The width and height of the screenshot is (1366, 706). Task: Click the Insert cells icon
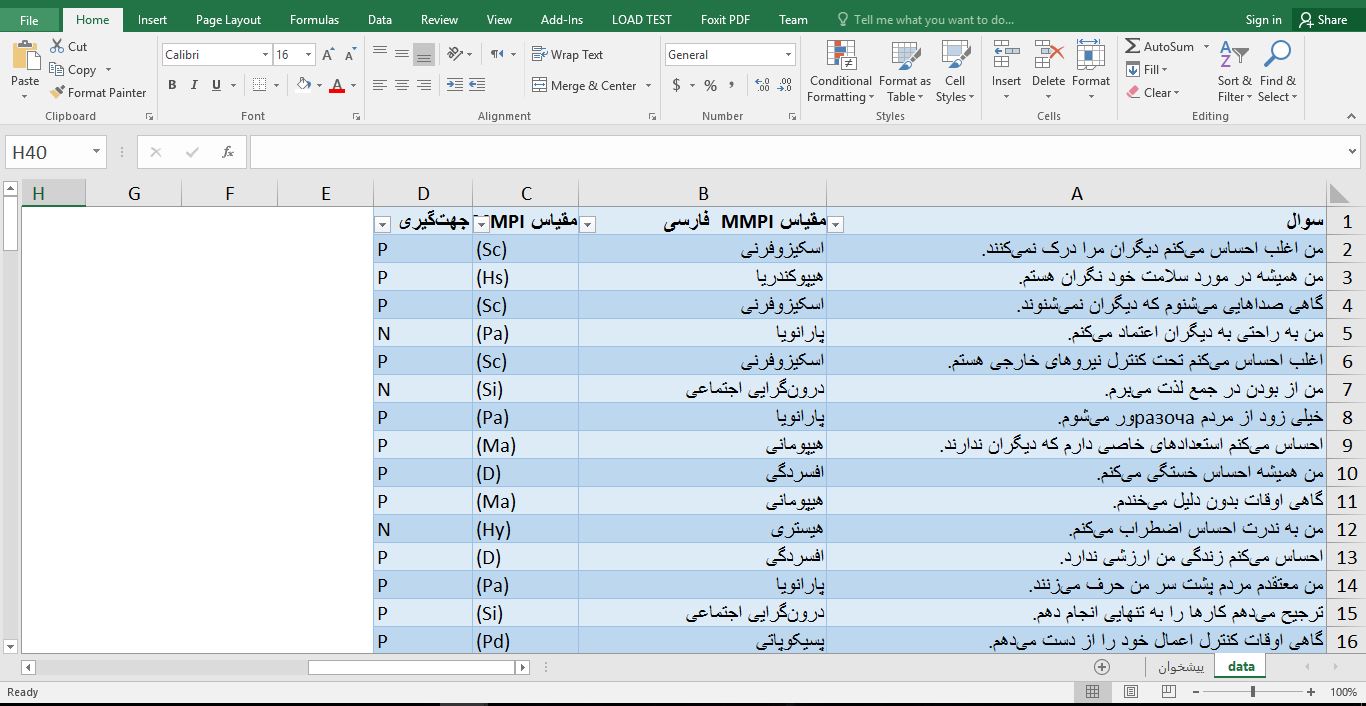[1006, 56]
